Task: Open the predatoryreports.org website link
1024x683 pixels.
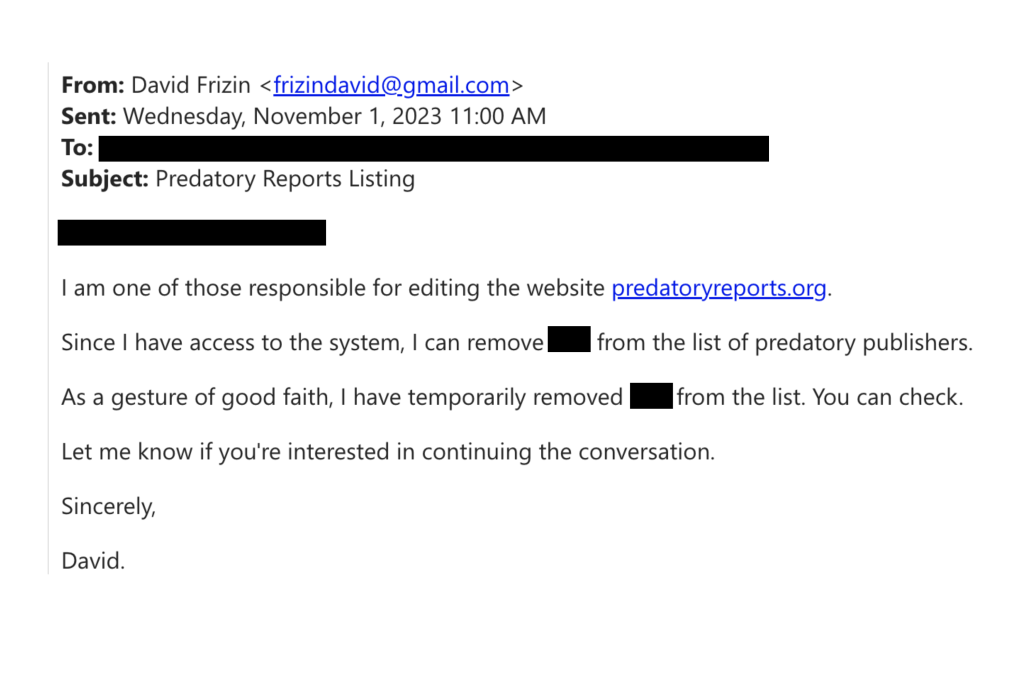Action: [x=719, y=289]
